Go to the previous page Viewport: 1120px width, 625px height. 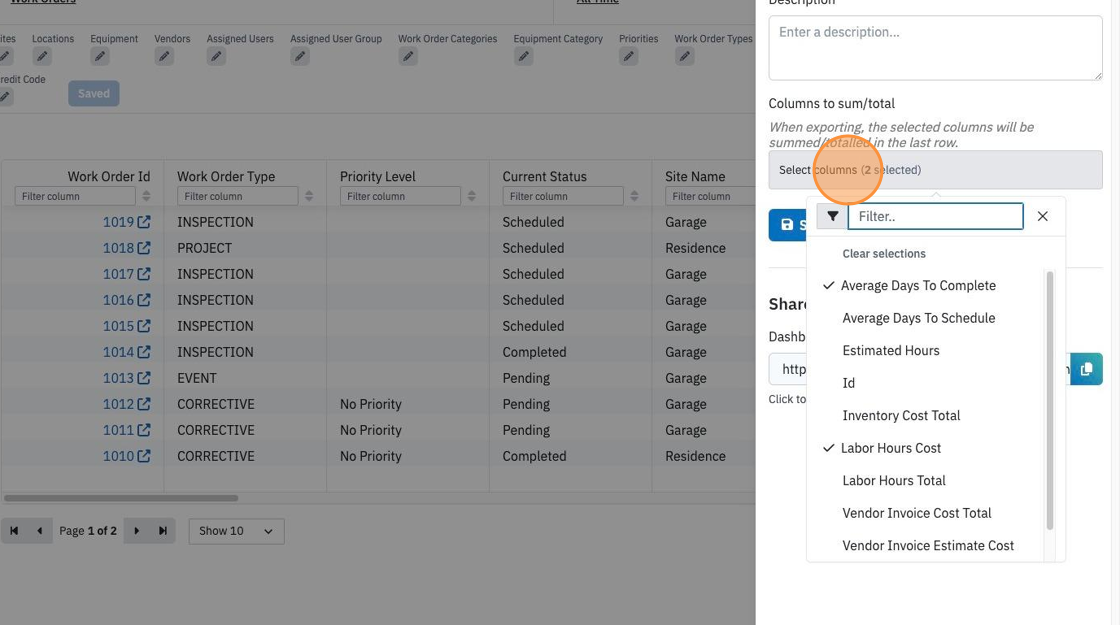(40, 531)
